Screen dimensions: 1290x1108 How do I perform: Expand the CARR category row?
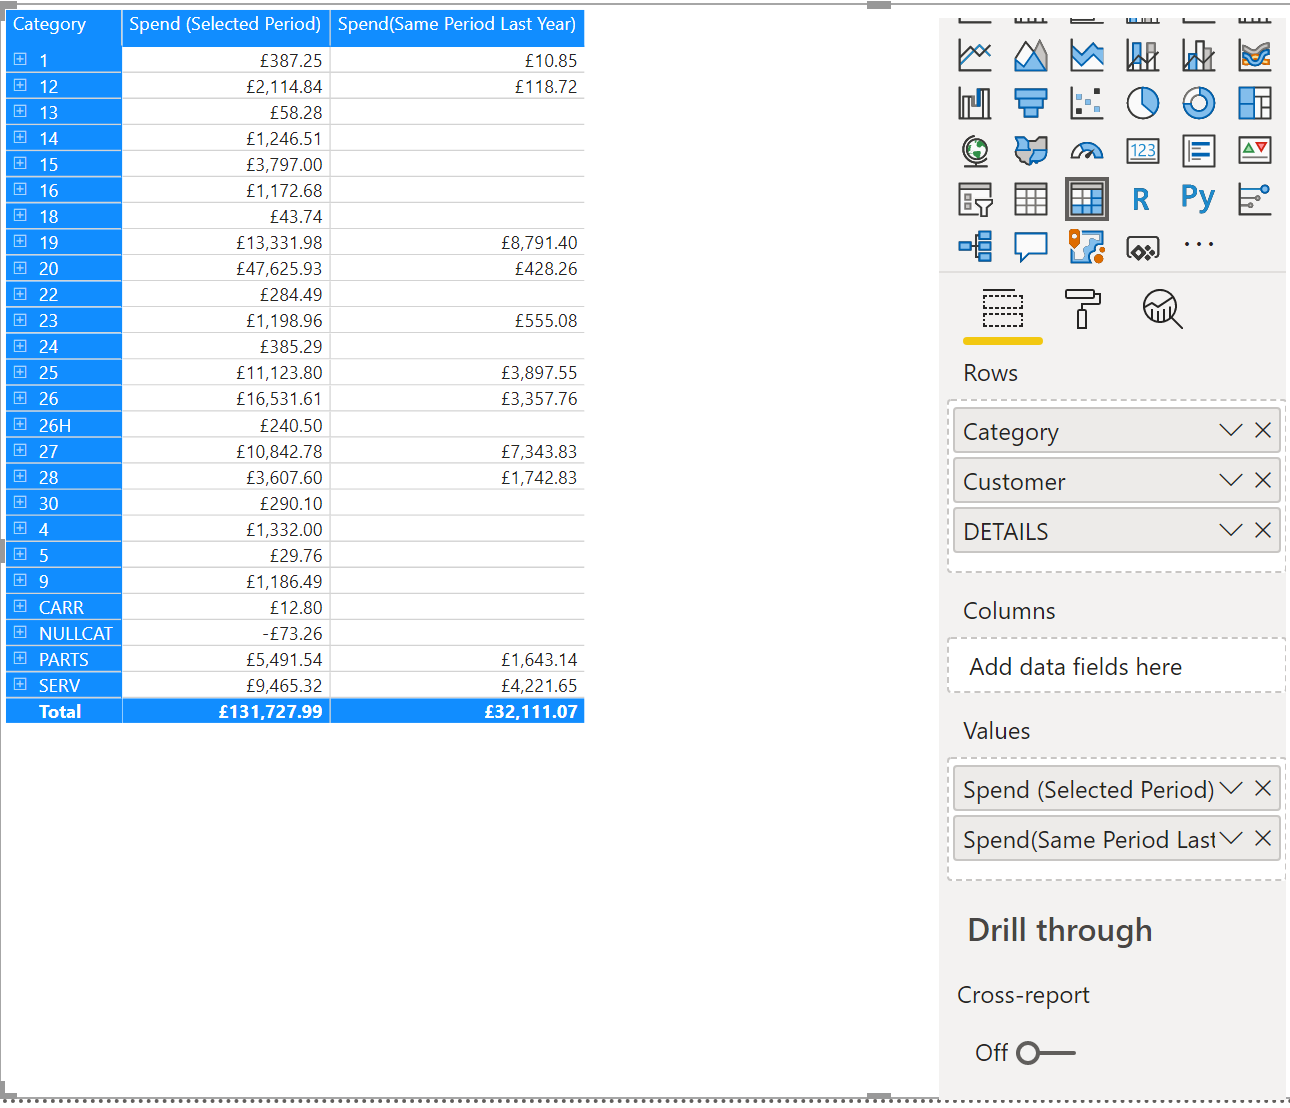click(20, 606)
